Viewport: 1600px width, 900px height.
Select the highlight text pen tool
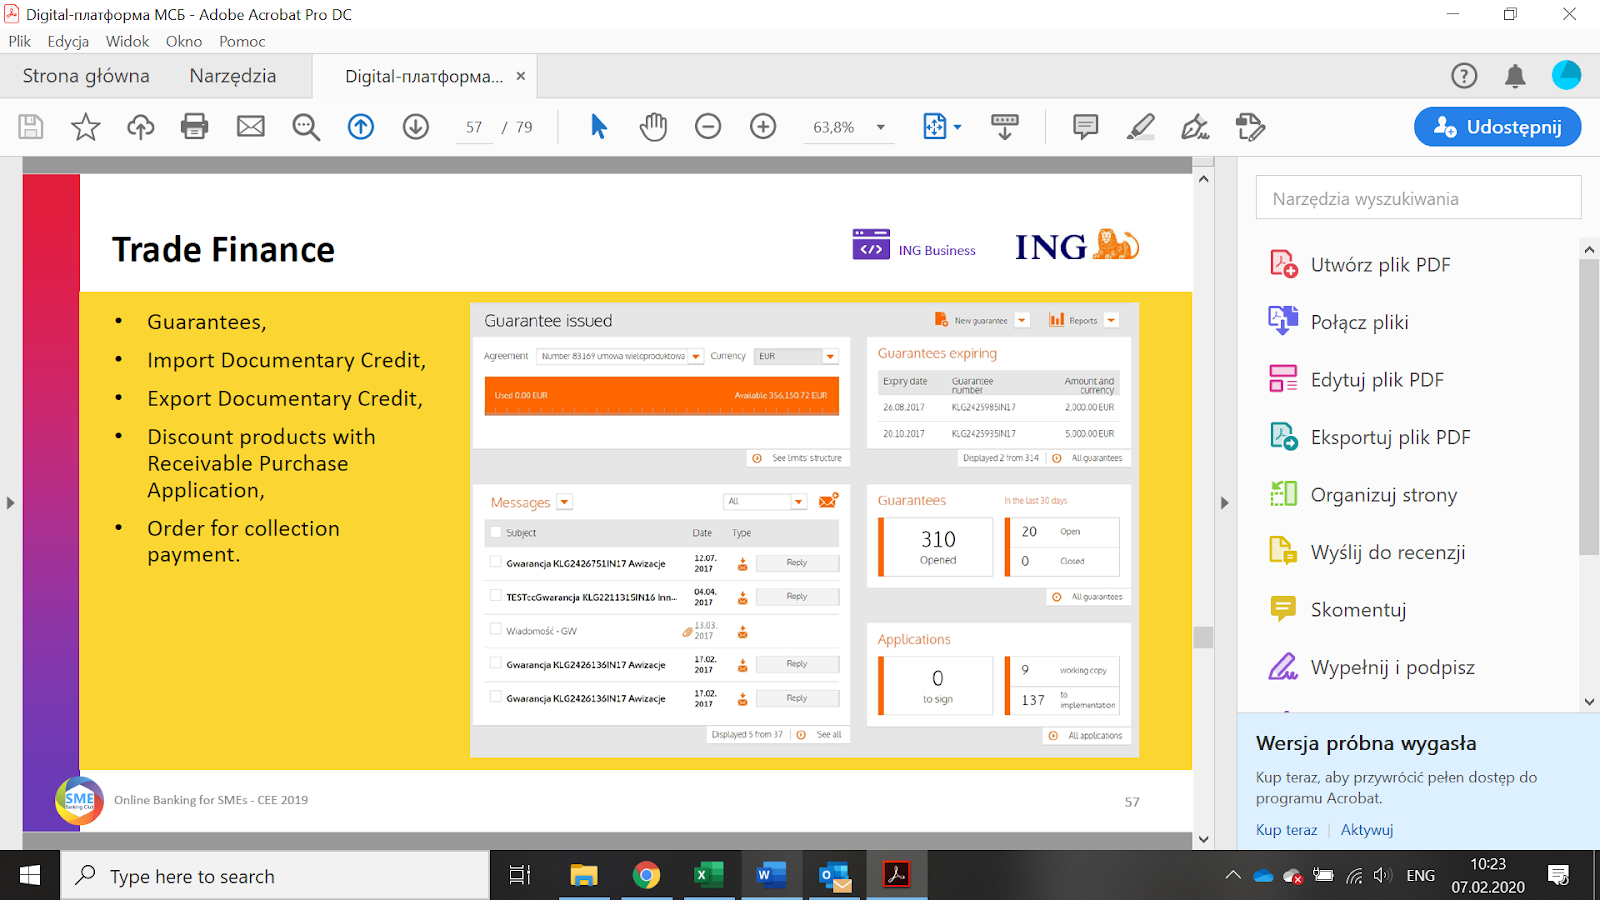[1140, 127]
